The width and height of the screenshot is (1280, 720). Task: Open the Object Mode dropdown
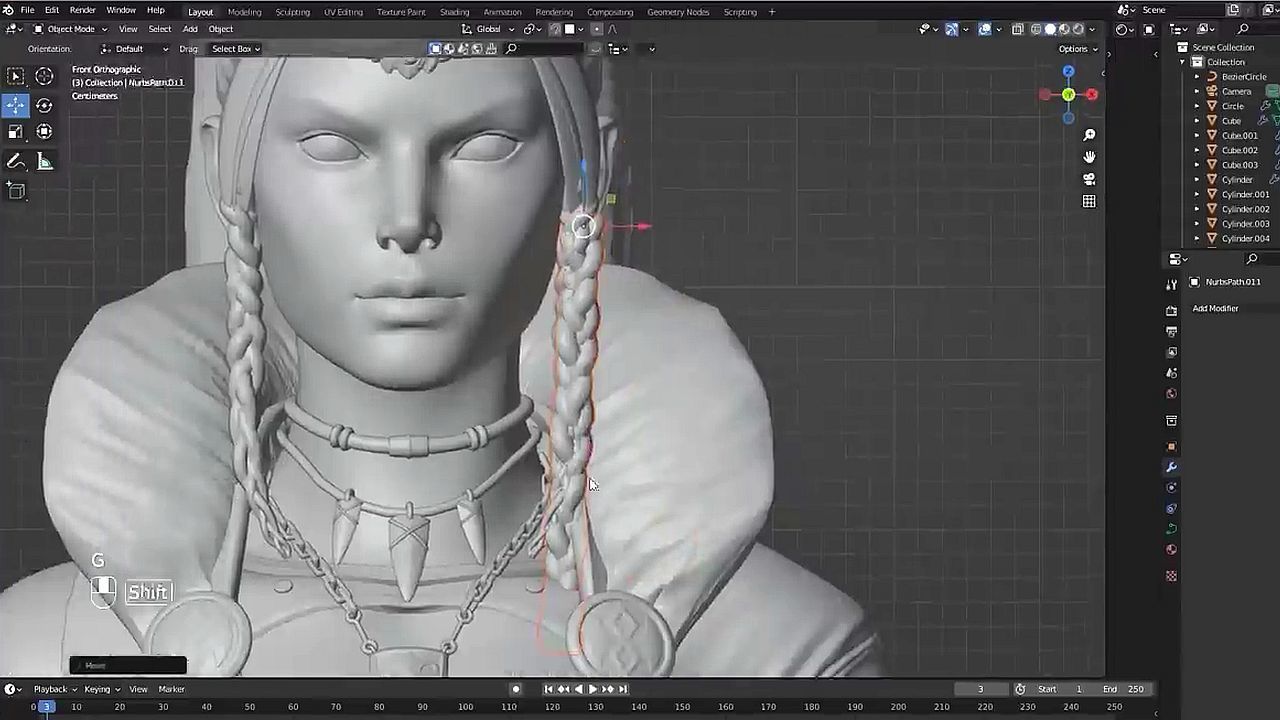72,29
